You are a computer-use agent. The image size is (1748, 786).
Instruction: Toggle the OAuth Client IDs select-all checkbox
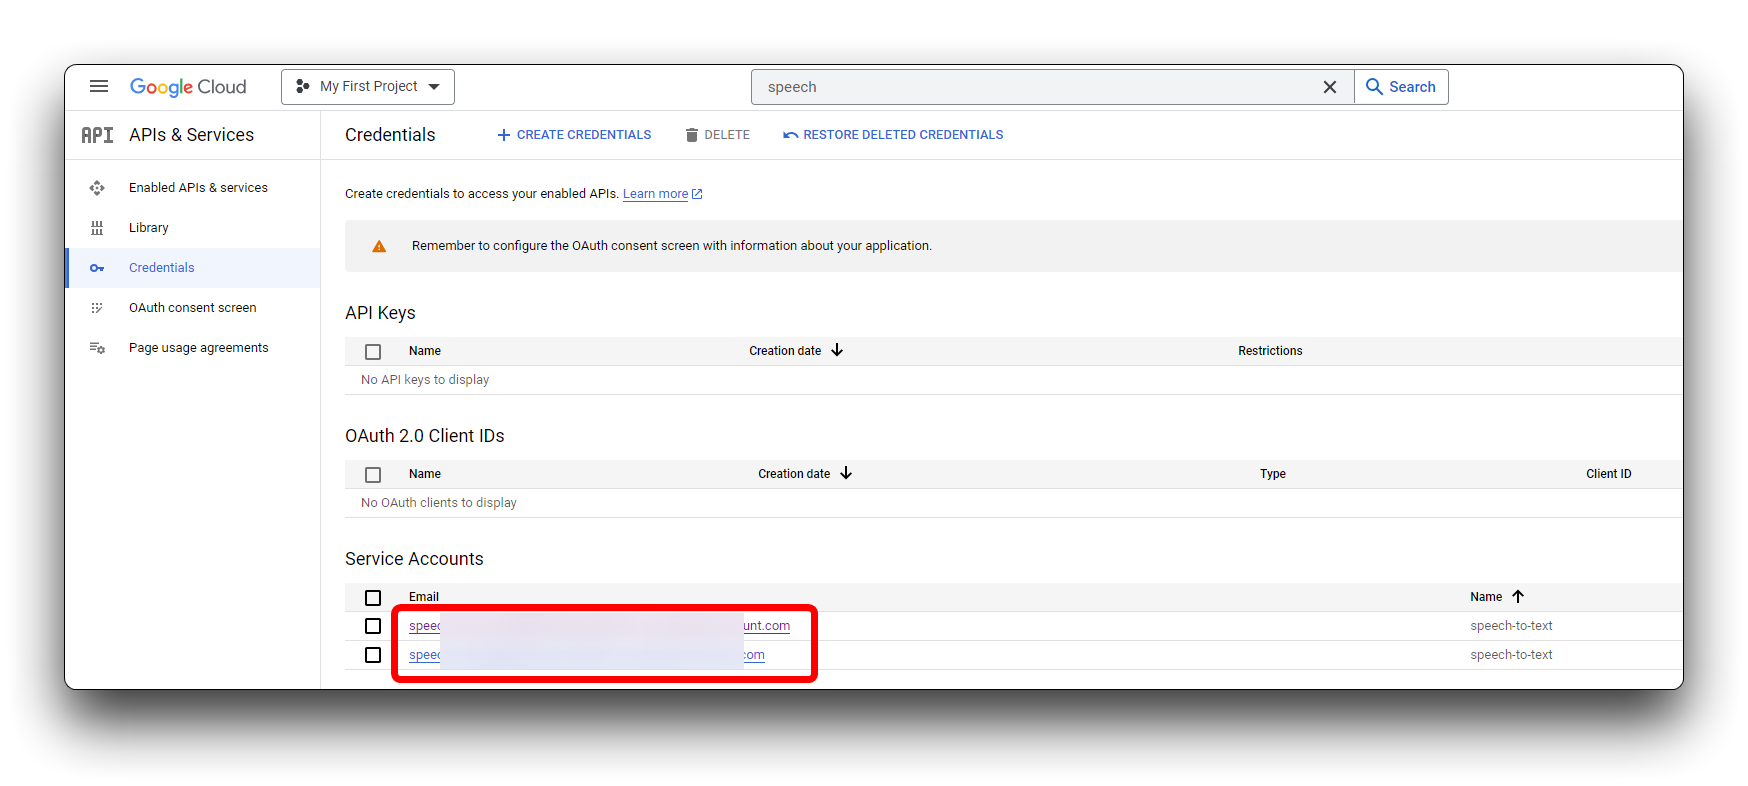(373, 475)
